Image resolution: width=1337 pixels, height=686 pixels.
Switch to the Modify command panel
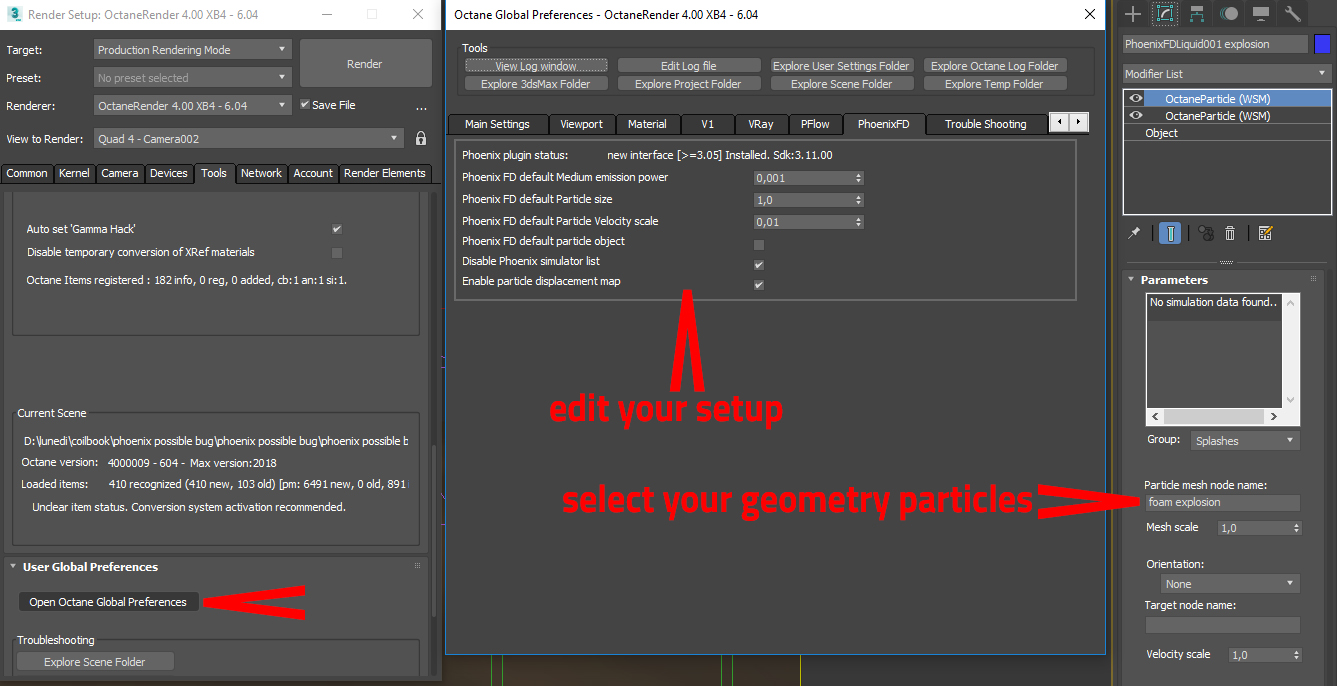1164,14
